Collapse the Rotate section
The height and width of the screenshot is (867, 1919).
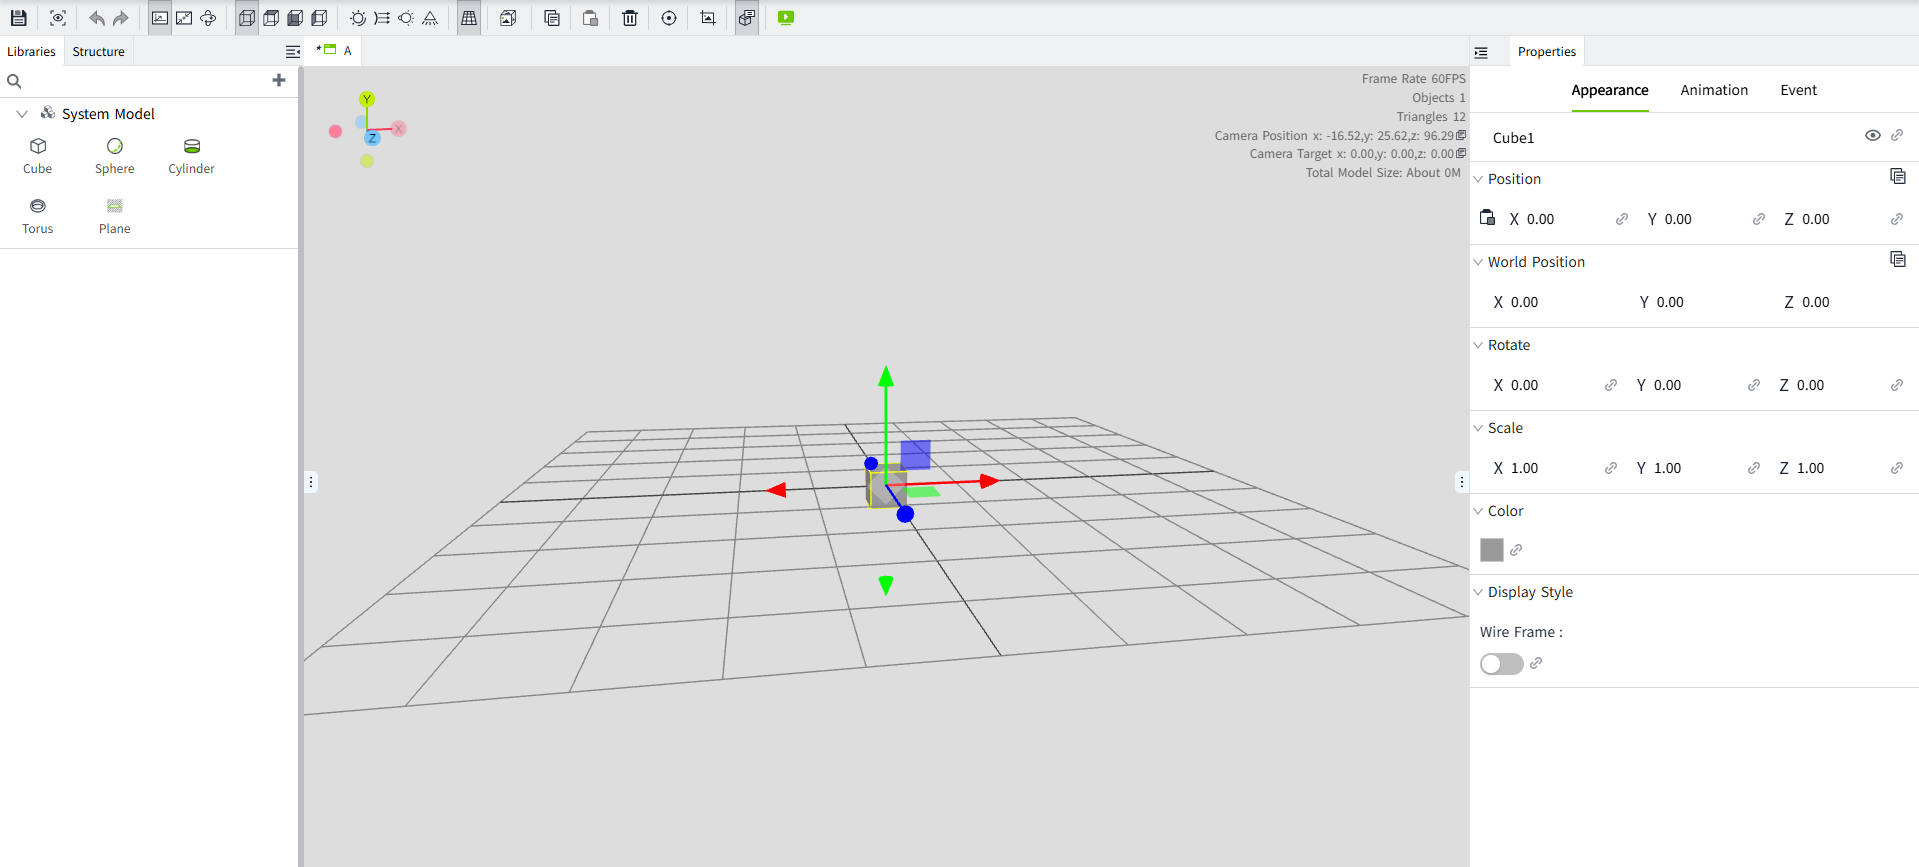click(x=1479, y=345)
